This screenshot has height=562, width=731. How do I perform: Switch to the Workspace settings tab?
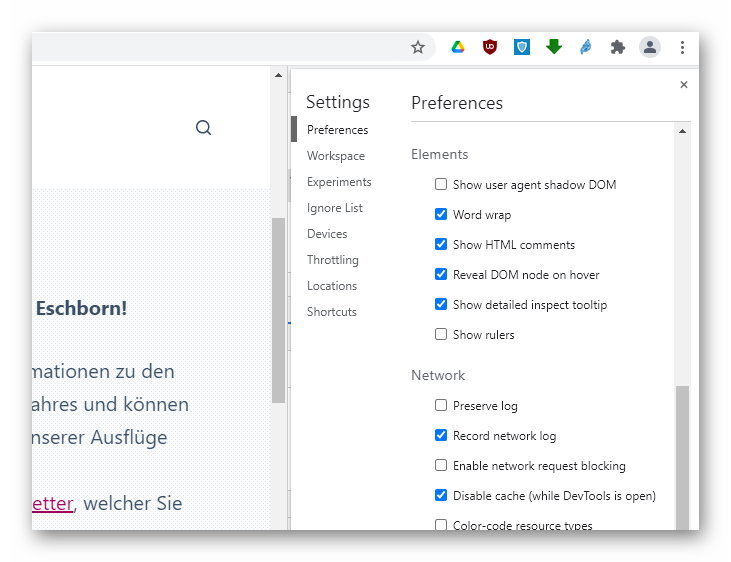tap(336, 156)
